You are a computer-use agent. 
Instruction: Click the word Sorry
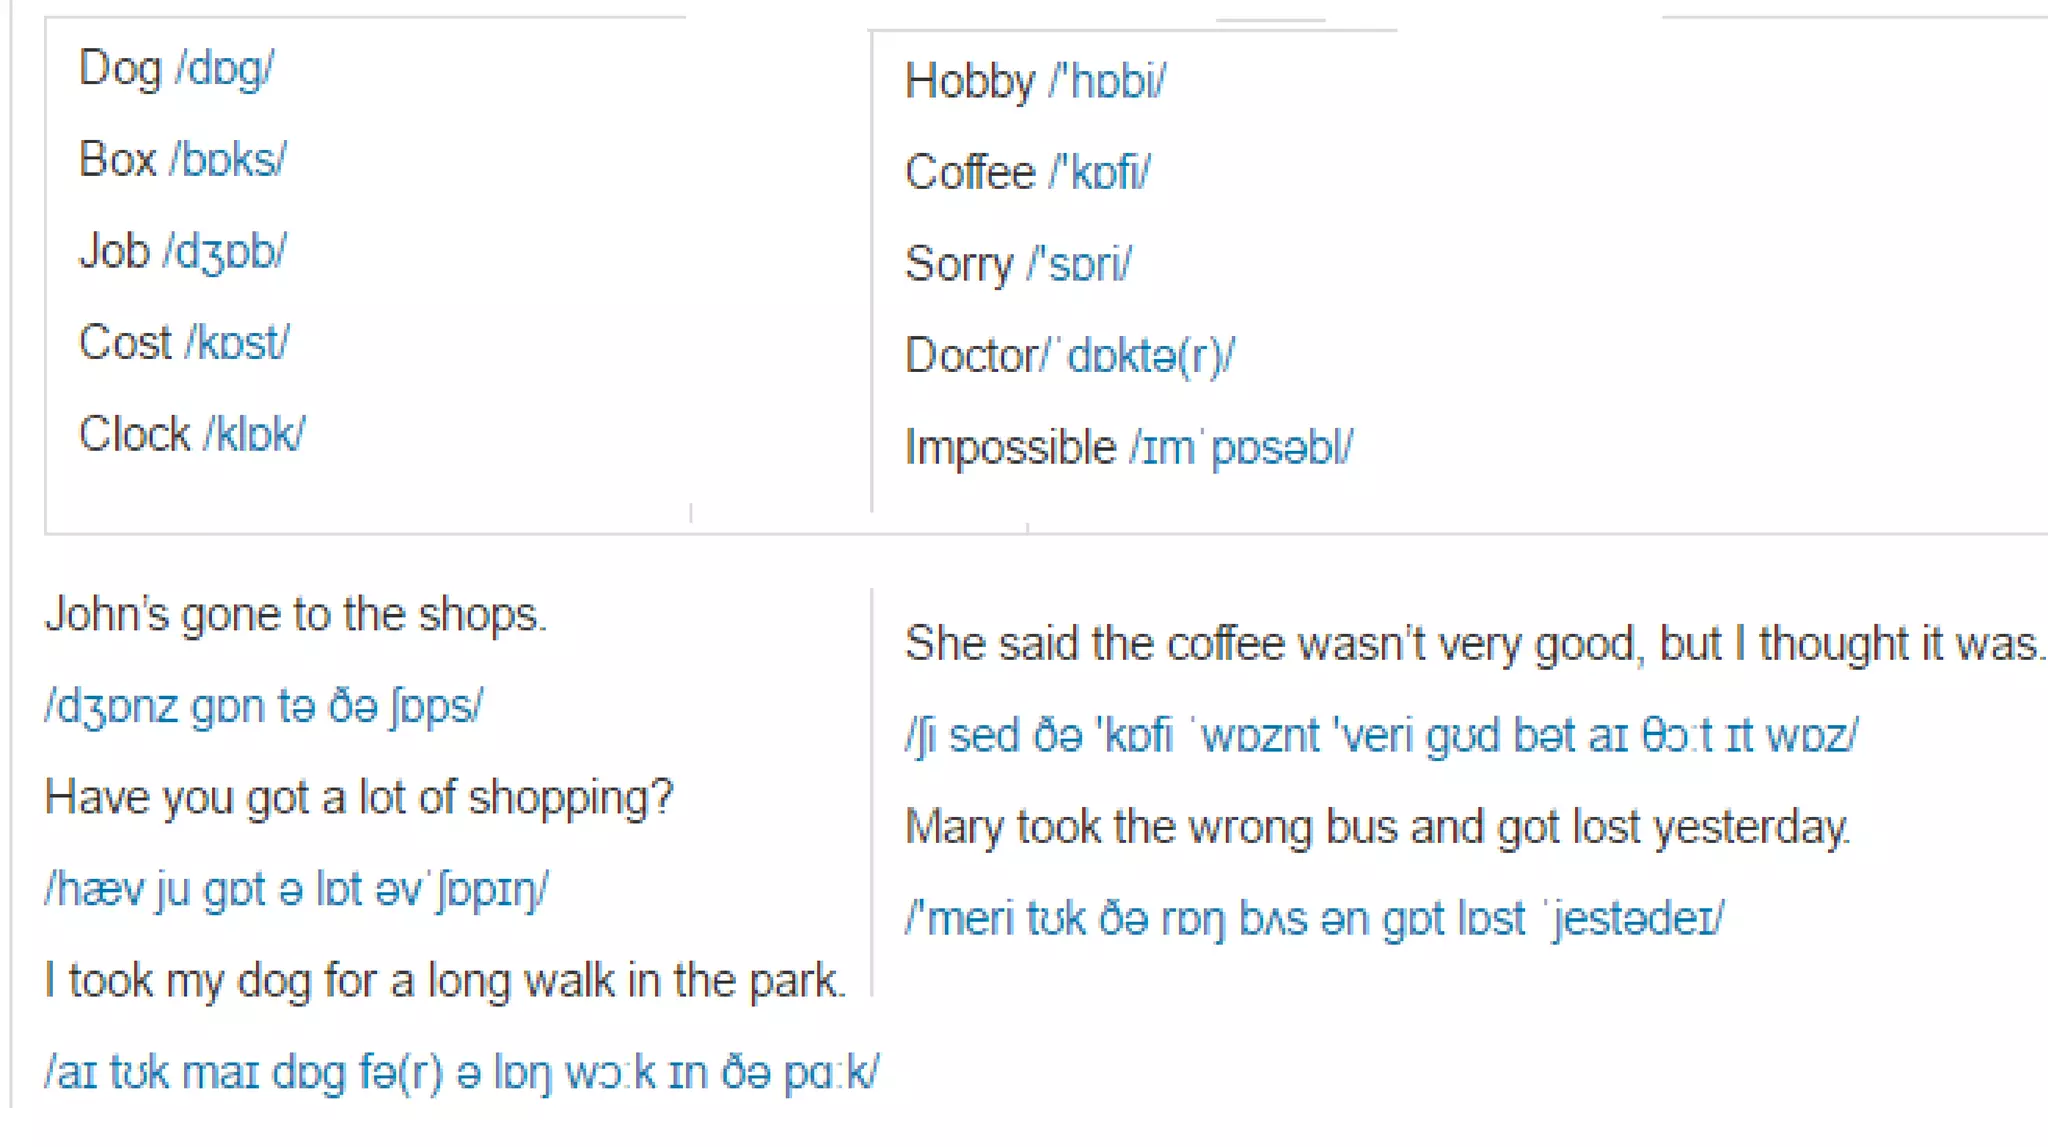[958, 265]
